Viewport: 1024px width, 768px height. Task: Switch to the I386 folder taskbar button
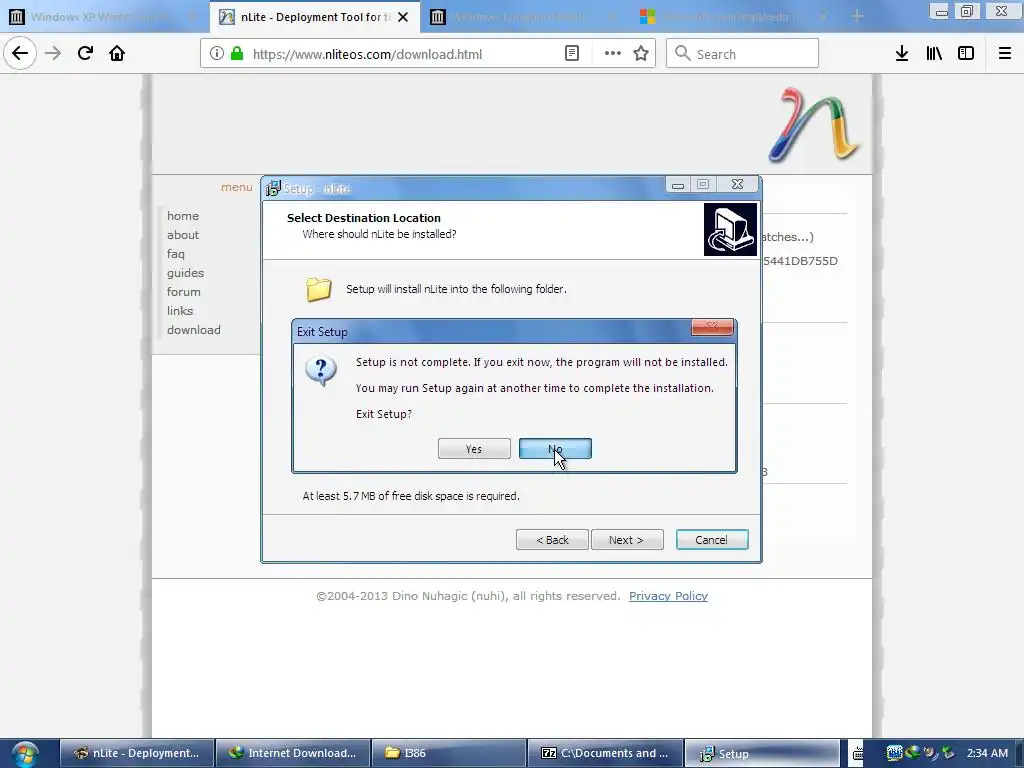[449, 753]
